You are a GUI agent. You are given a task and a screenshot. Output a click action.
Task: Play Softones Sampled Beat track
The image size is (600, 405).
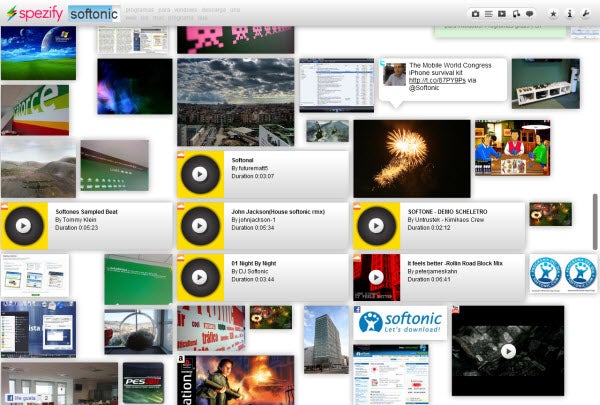pos(24,226)
